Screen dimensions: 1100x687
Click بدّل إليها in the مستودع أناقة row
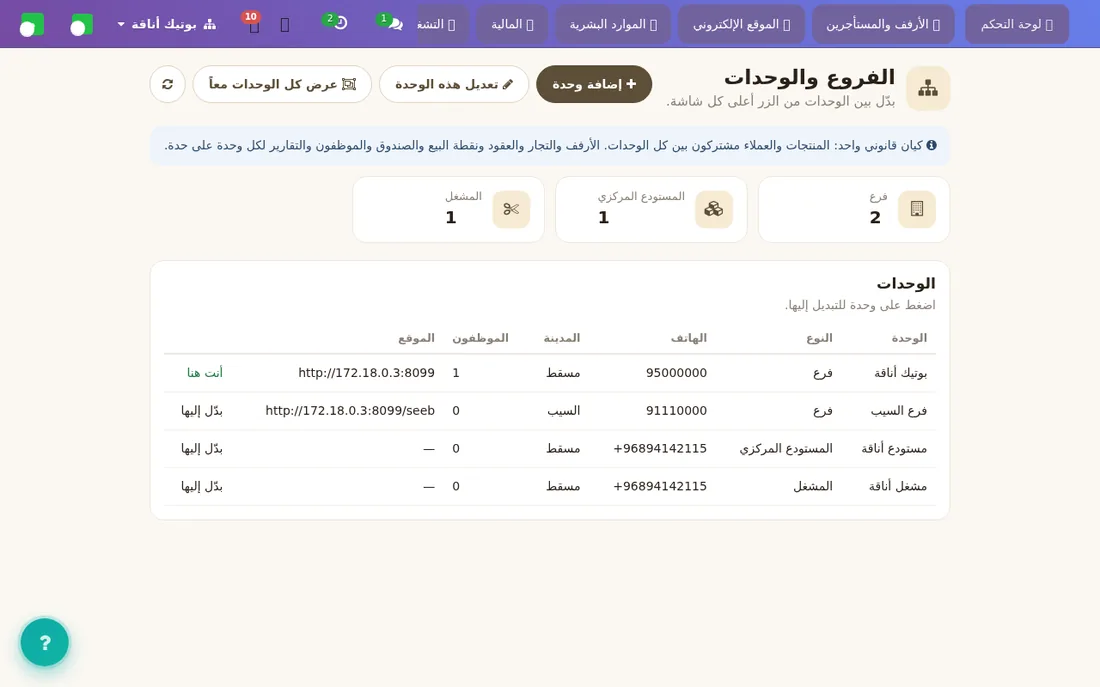[202, 448]
